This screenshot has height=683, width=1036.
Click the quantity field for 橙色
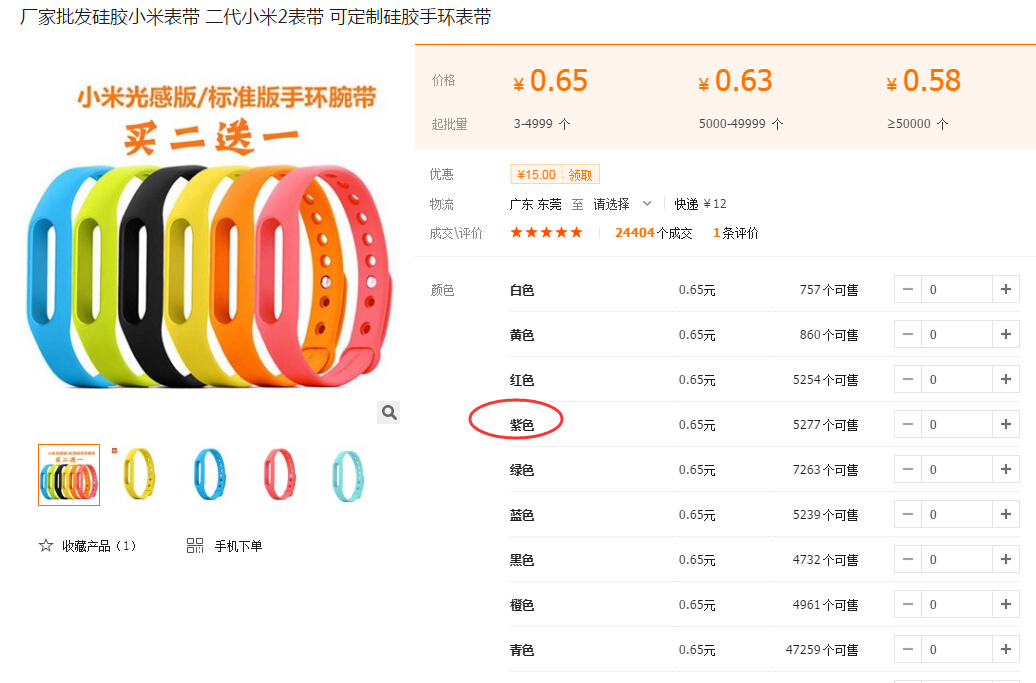[957, 604]
